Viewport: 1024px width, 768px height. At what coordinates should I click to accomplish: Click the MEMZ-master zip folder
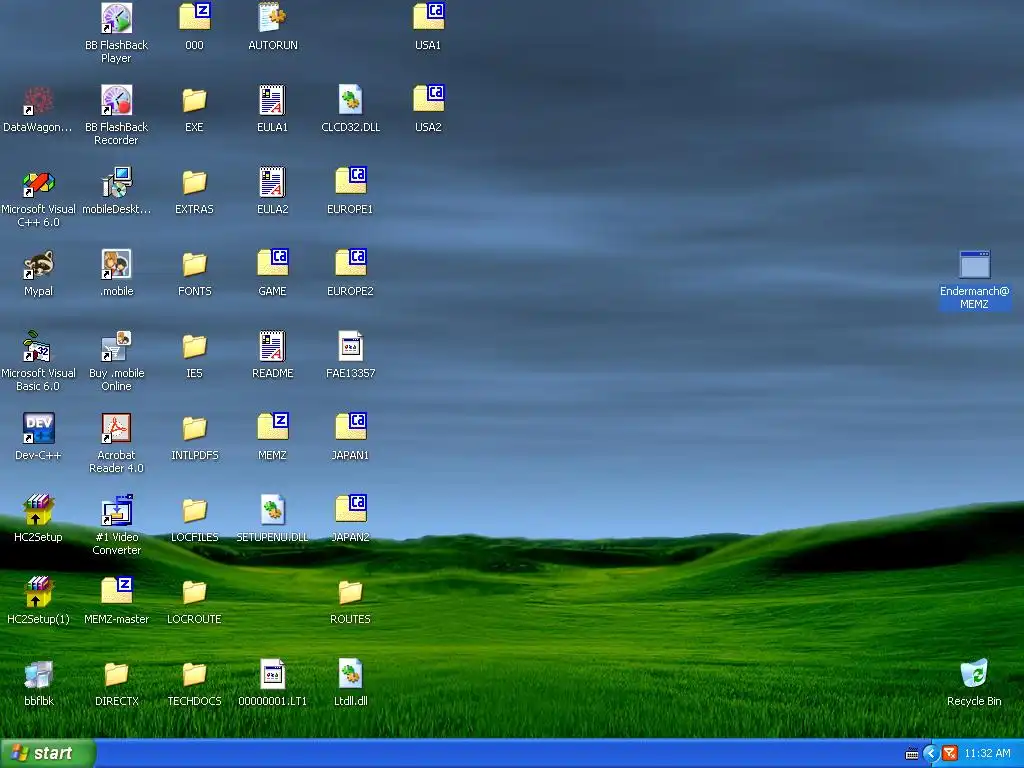point(116,592)
